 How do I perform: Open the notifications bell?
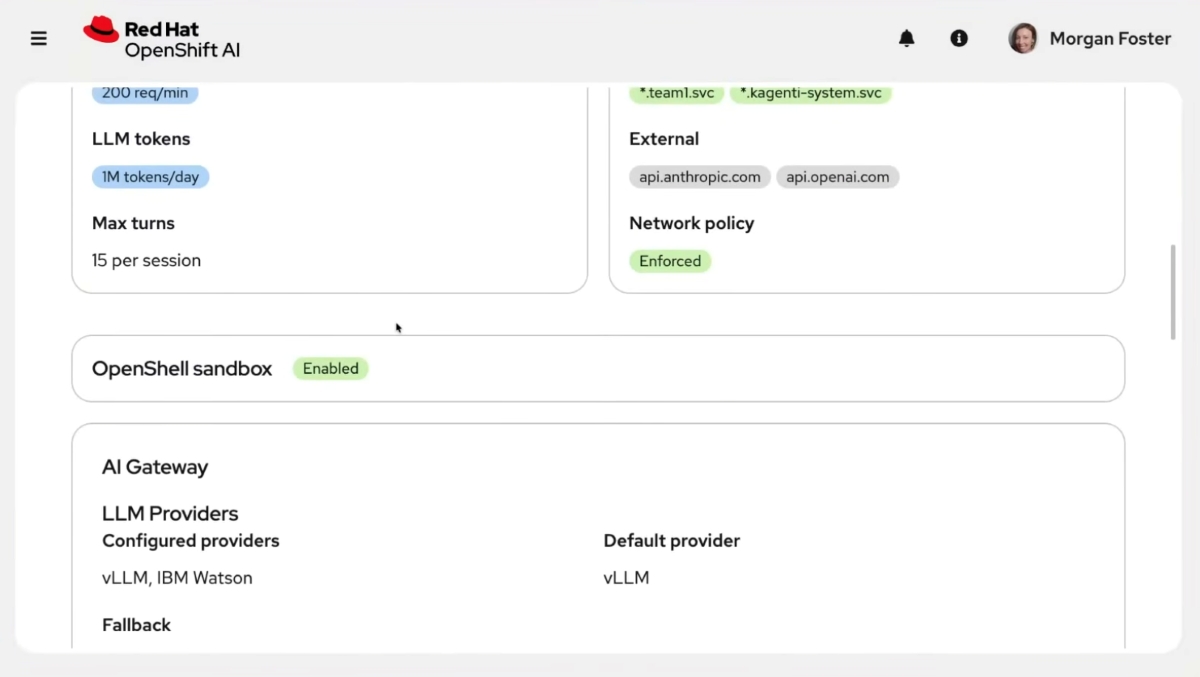[x=907, y=38]
